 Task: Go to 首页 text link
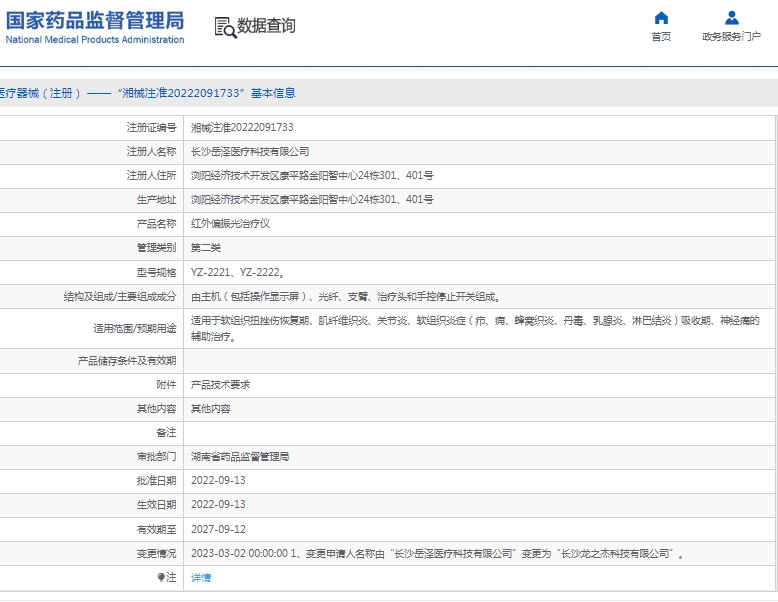pyautogui.click(x=661, y=37)
